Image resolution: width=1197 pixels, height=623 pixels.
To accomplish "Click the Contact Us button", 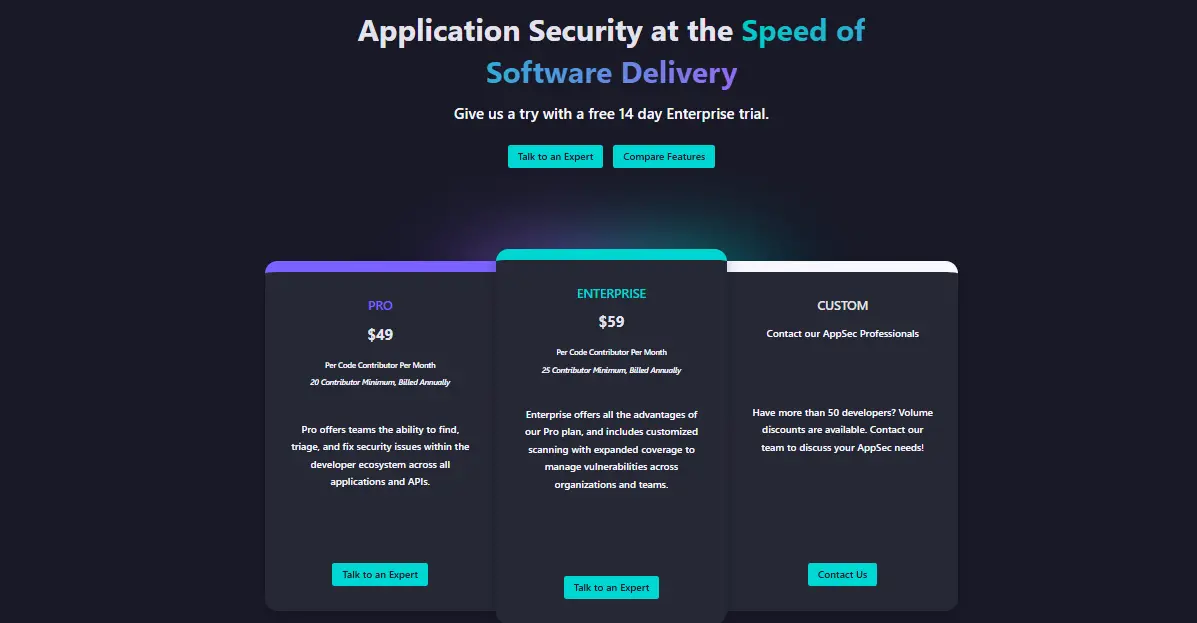I will click(842, 574).
